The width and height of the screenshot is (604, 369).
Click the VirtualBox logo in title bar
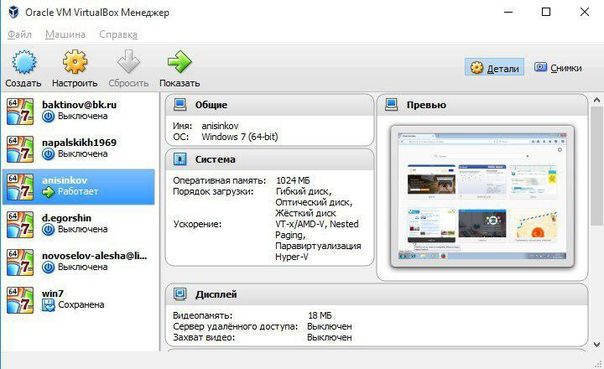click(x=14, y=12)
